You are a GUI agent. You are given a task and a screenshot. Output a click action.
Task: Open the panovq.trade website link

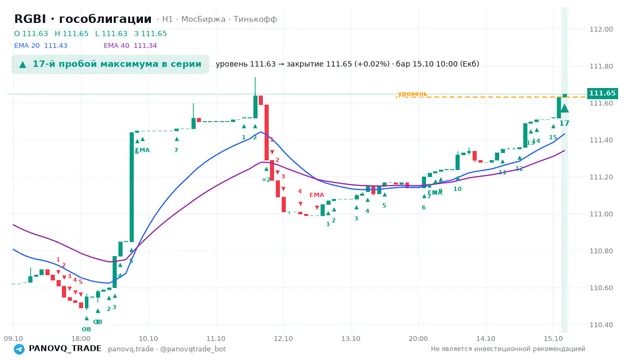click(x=131, y=349)
